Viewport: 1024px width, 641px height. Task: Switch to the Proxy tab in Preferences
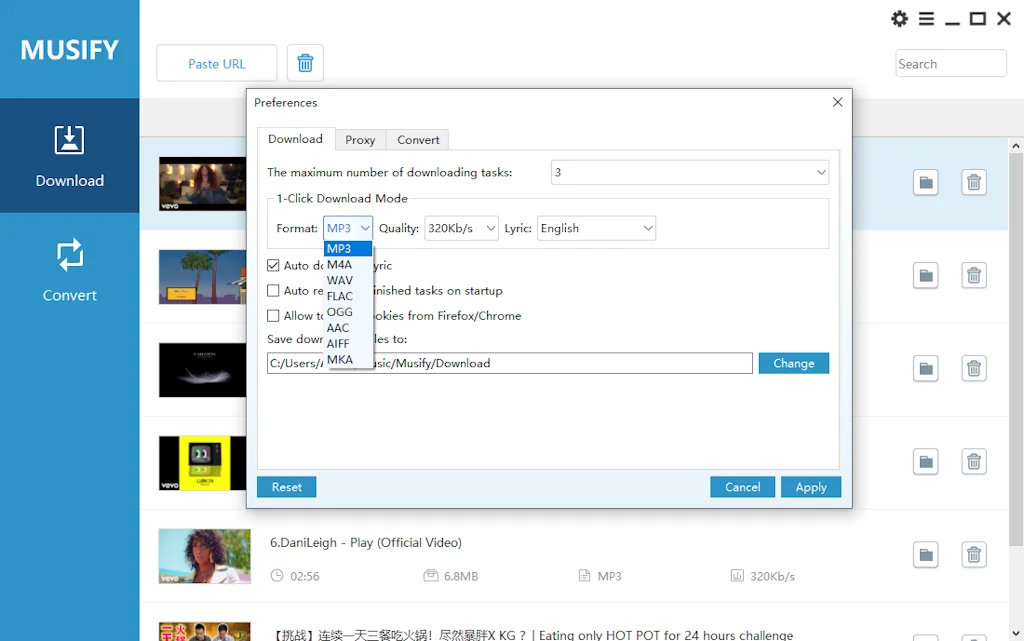(x=360, y=139)
